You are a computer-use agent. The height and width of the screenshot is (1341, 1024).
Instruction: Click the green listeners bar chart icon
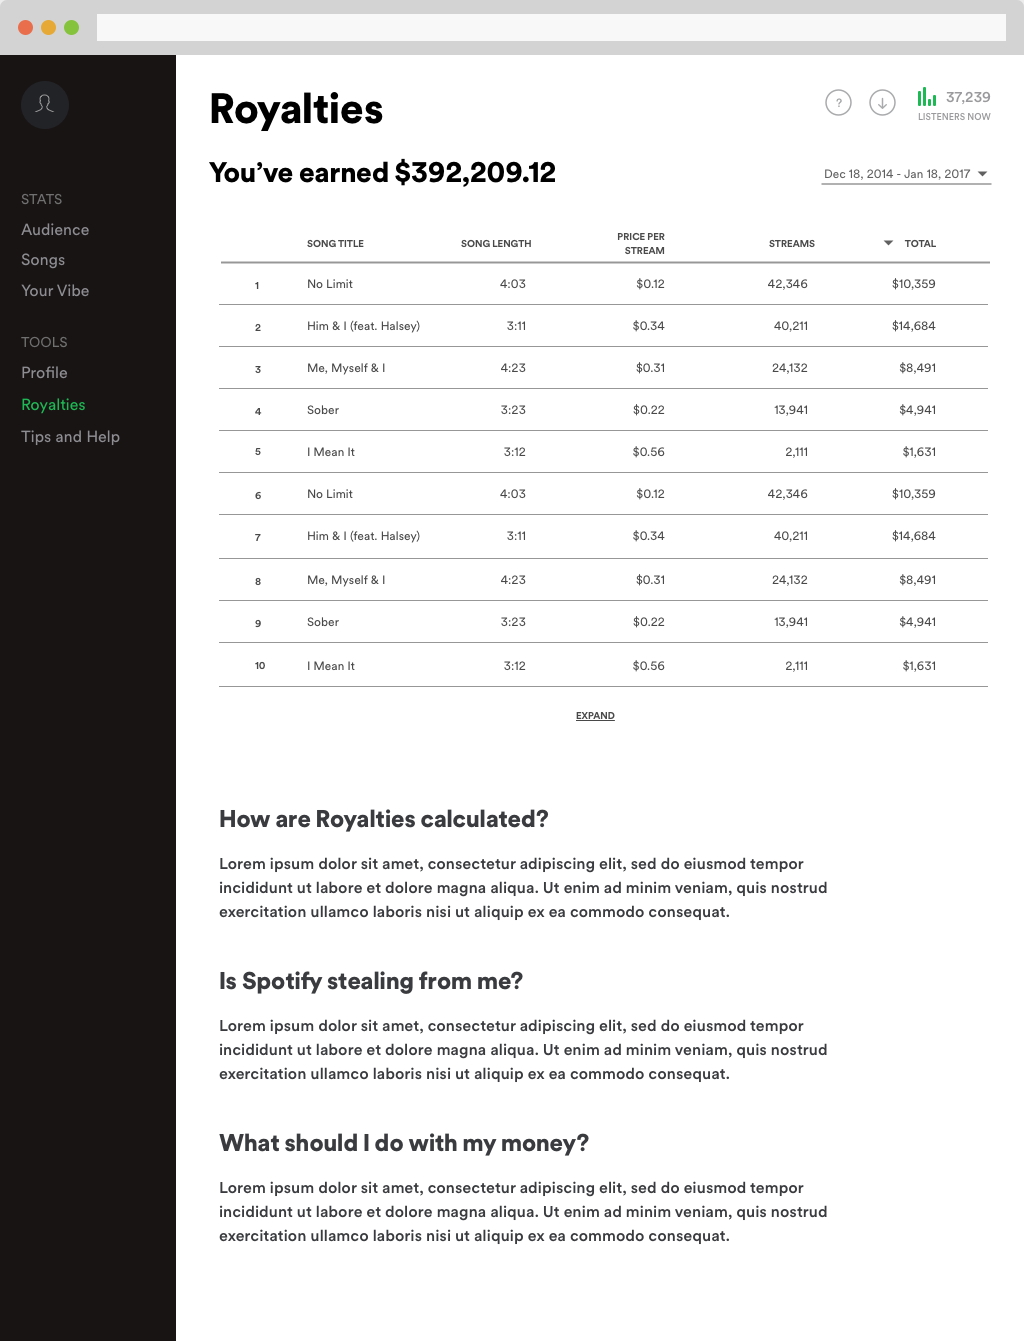click(x=927, y=96)
